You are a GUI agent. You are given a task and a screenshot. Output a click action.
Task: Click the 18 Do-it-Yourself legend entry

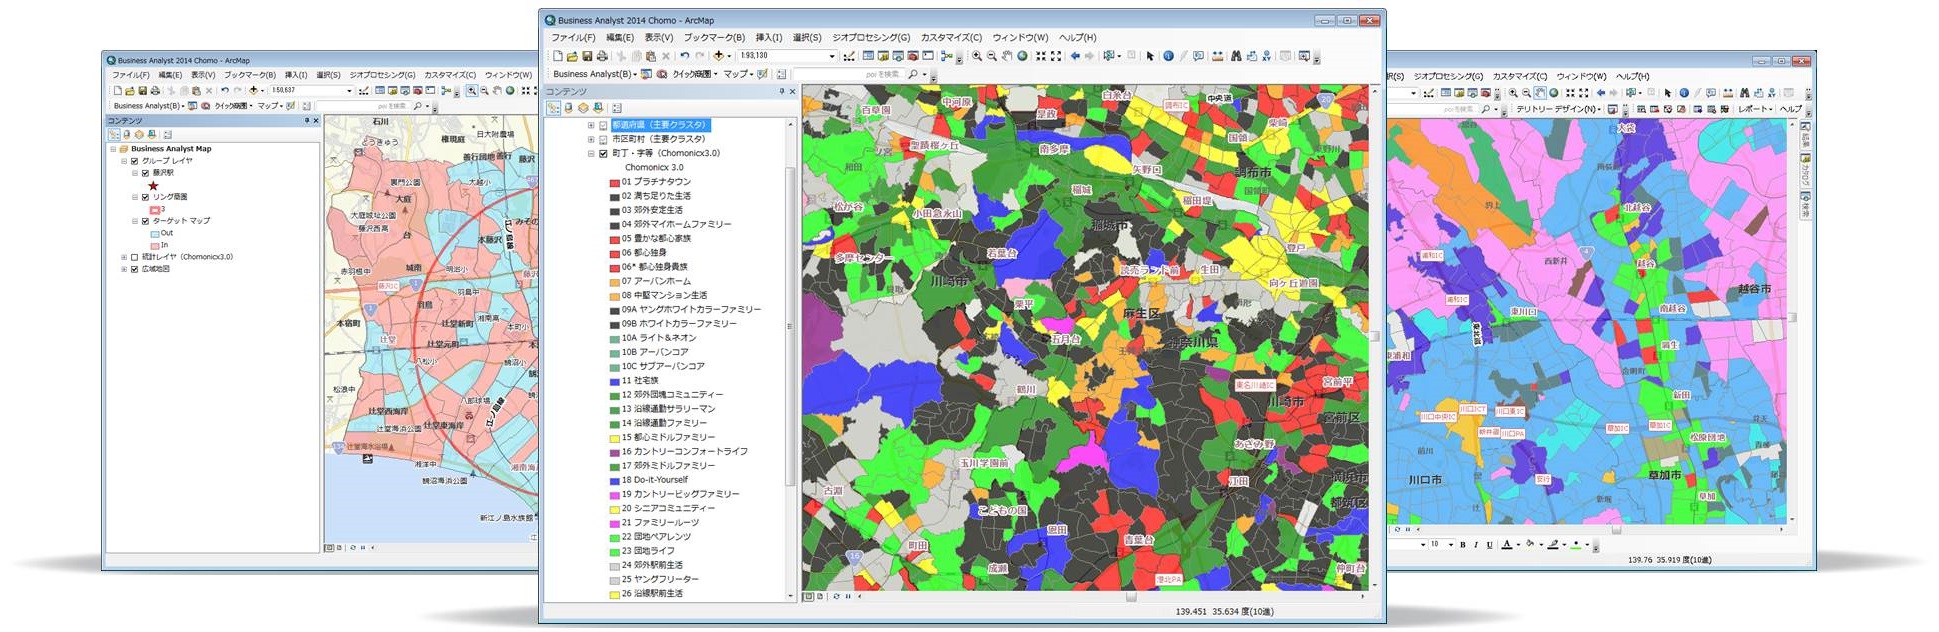(x=654, y=480)
